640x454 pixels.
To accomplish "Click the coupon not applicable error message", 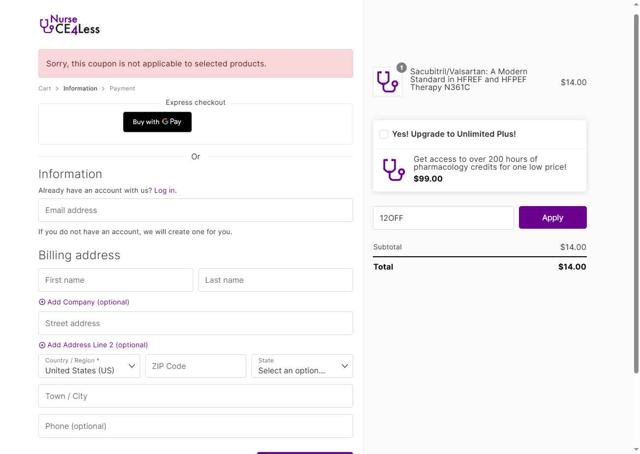I will 196,64.
